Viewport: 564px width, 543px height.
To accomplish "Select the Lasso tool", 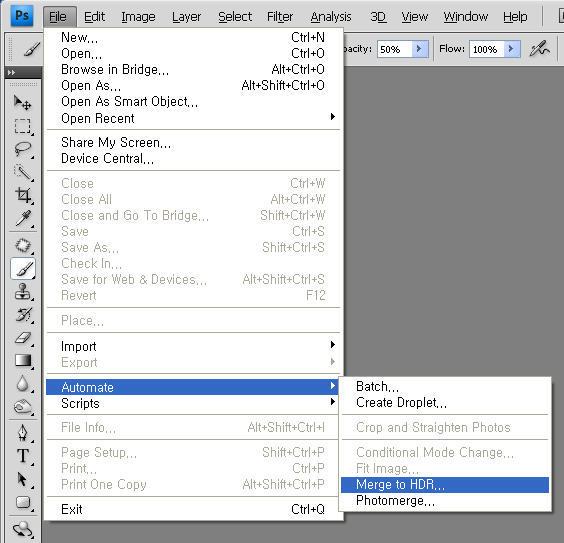I will click(23, 149).
